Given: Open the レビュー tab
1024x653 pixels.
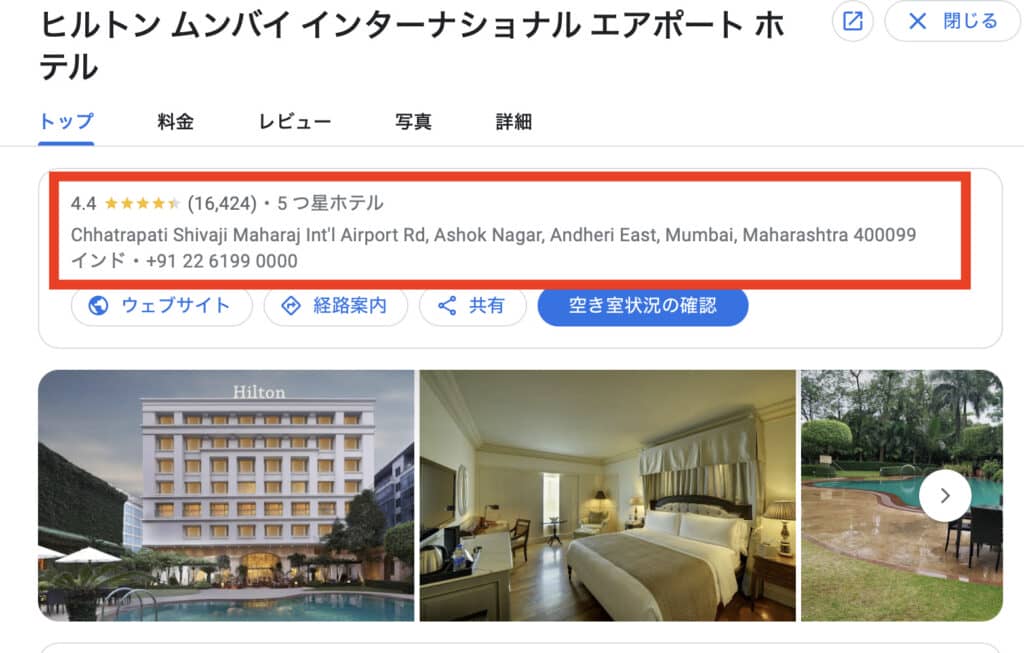Looking at the screenshot, I should point(295,121).
